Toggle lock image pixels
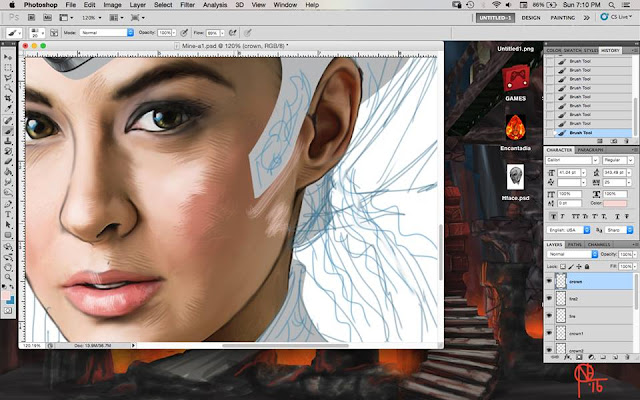Viewport: 640px width, 400px height. point(571,267)
